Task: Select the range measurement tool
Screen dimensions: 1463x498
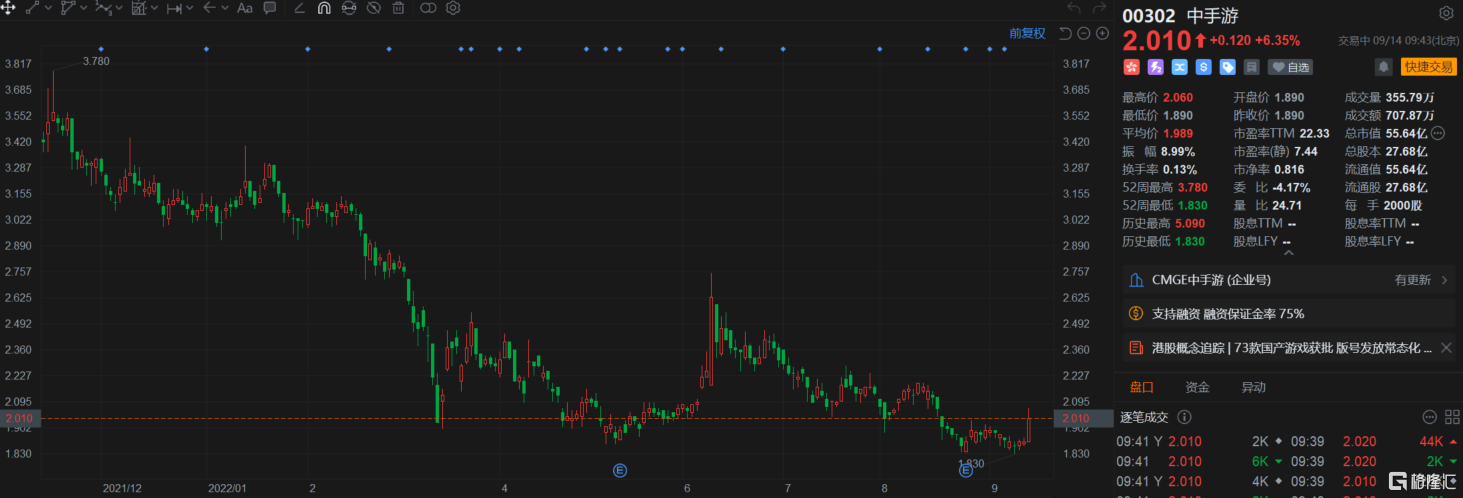Action: (x=174, y=8)
